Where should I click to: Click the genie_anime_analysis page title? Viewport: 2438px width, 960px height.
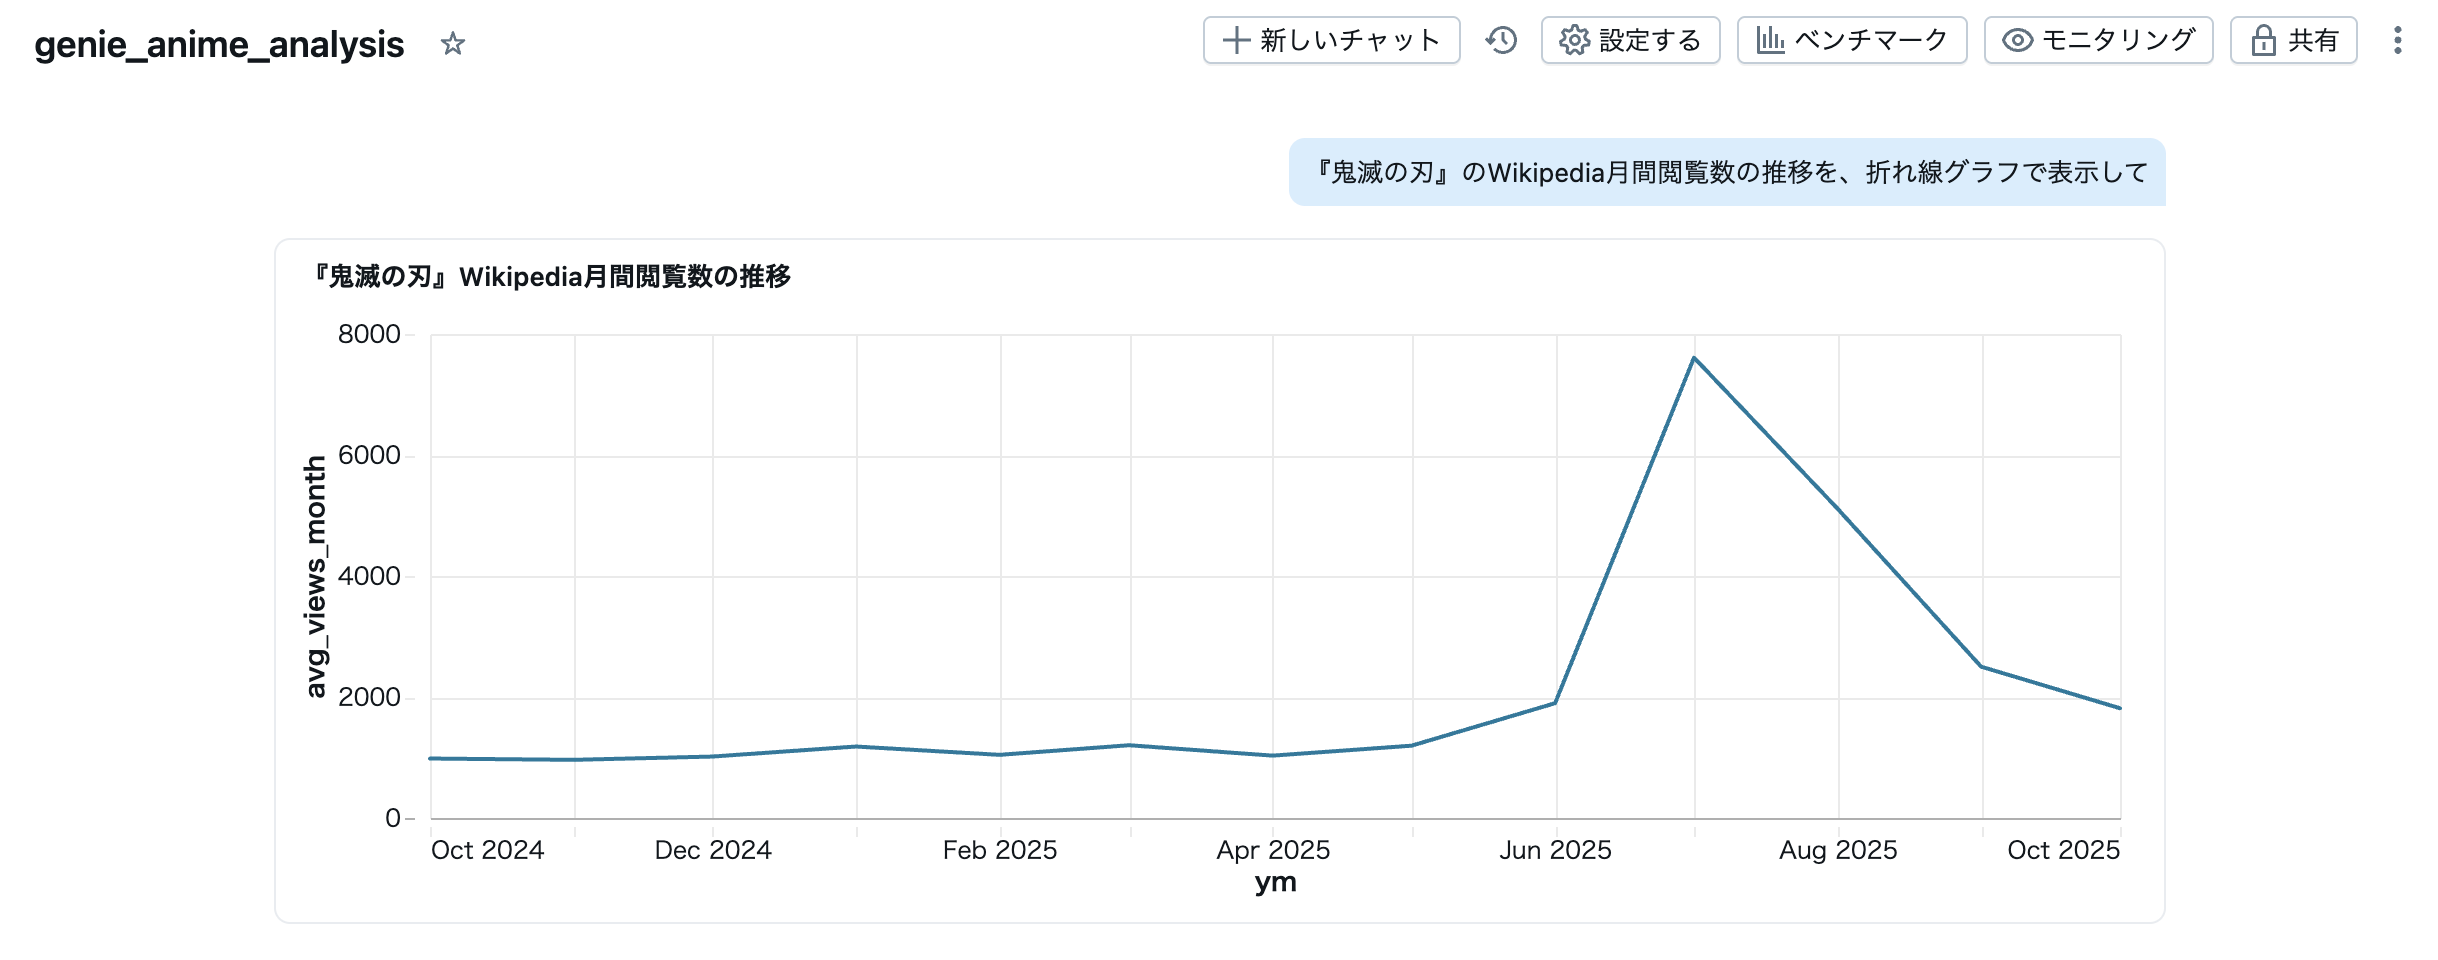click(219, 44)
